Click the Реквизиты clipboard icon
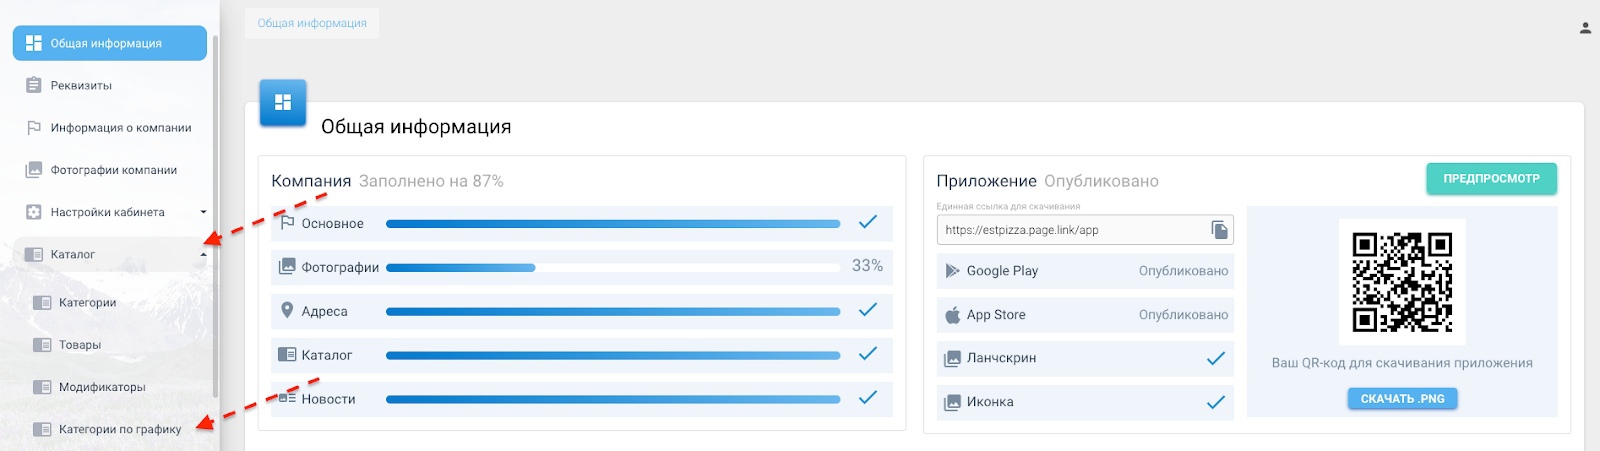This screenshot has height=451, width=1600. point(34,86)
